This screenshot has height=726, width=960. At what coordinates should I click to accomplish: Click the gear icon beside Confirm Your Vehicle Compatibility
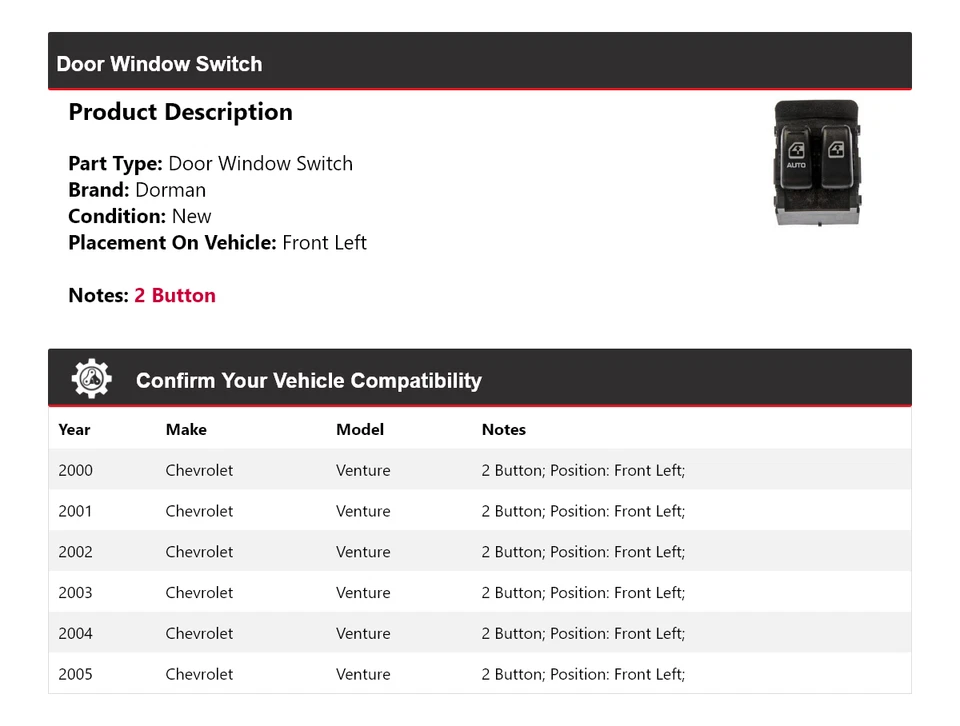tap(92, 379)
